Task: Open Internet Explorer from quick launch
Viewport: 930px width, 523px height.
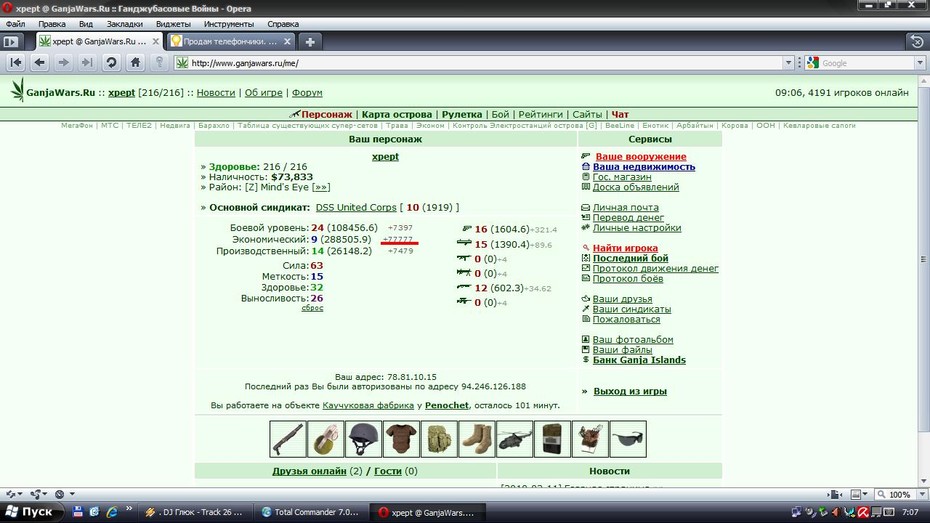Action: 112,512
